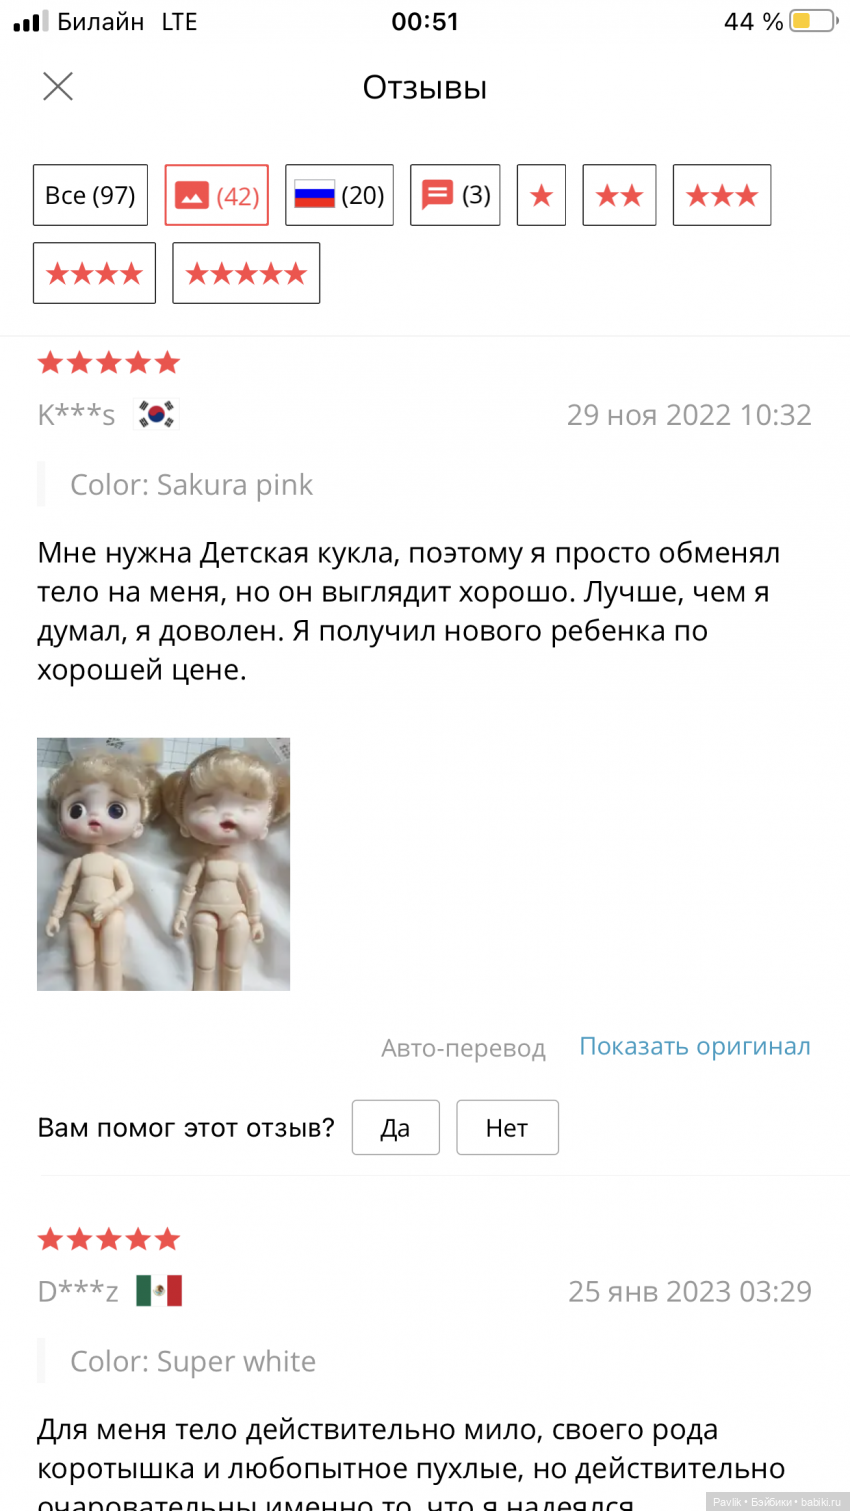Tap the Mexico flag next to D***z

click(x=159, y=1291)
